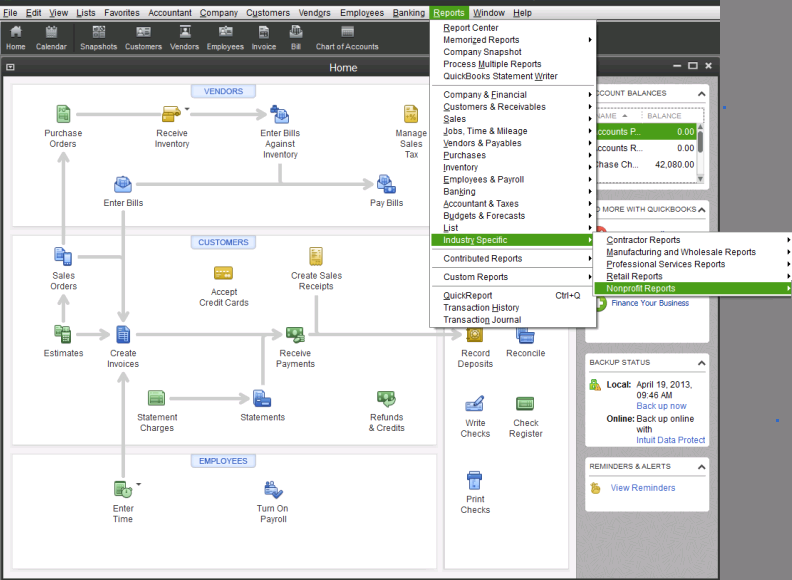Select Professional Services Reports item
The height and width of the screenshot is (580, 792).
pyautogui.click(x=693, y=264)
